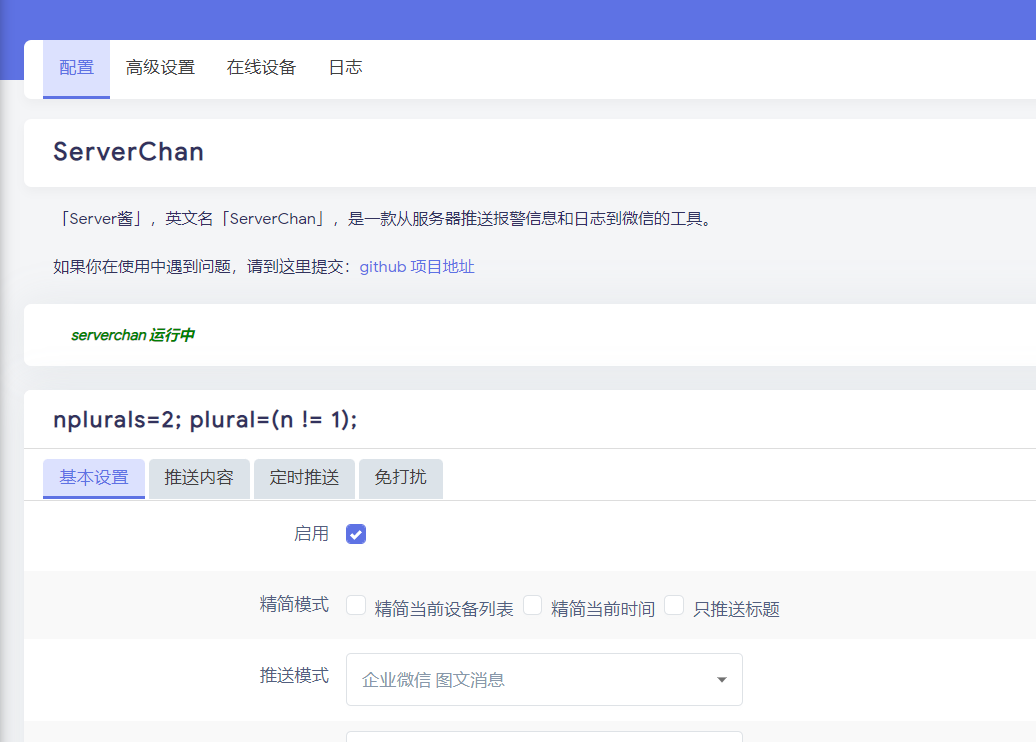Open the 在线设备 tab

pos(261,68)
